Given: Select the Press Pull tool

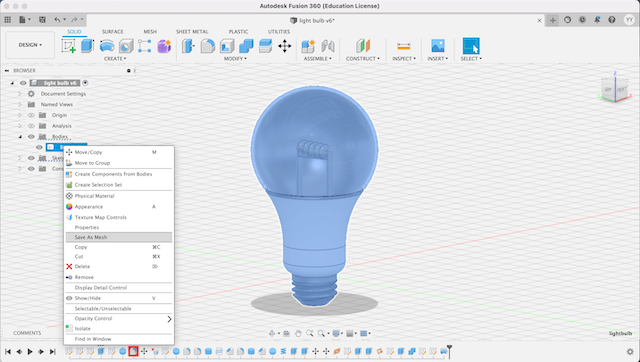Looking at the screenshot, I should 188,46.
